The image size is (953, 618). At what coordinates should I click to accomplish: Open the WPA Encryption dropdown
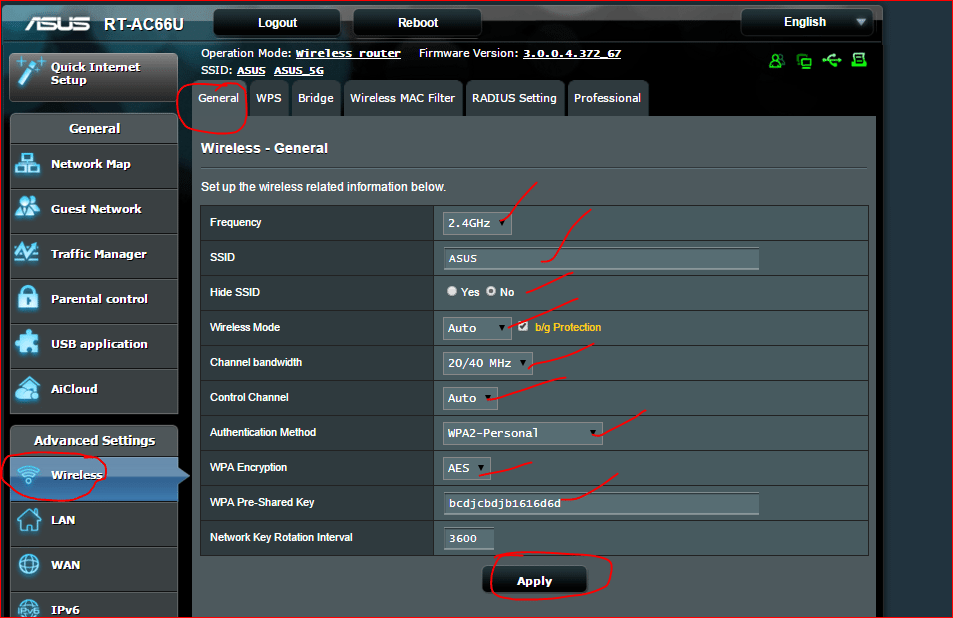(466, 468)
